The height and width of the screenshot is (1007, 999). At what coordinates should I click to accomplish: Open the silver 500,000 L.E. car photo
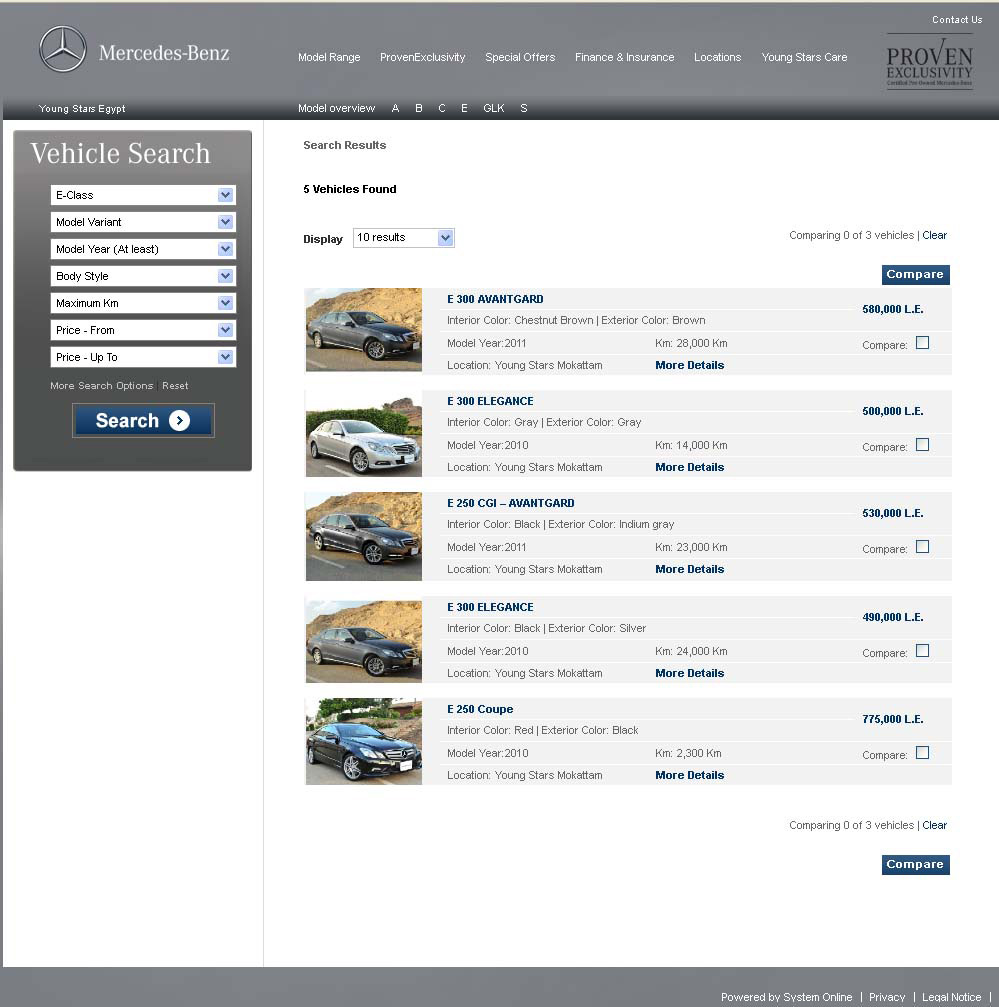tap(364, 433)
